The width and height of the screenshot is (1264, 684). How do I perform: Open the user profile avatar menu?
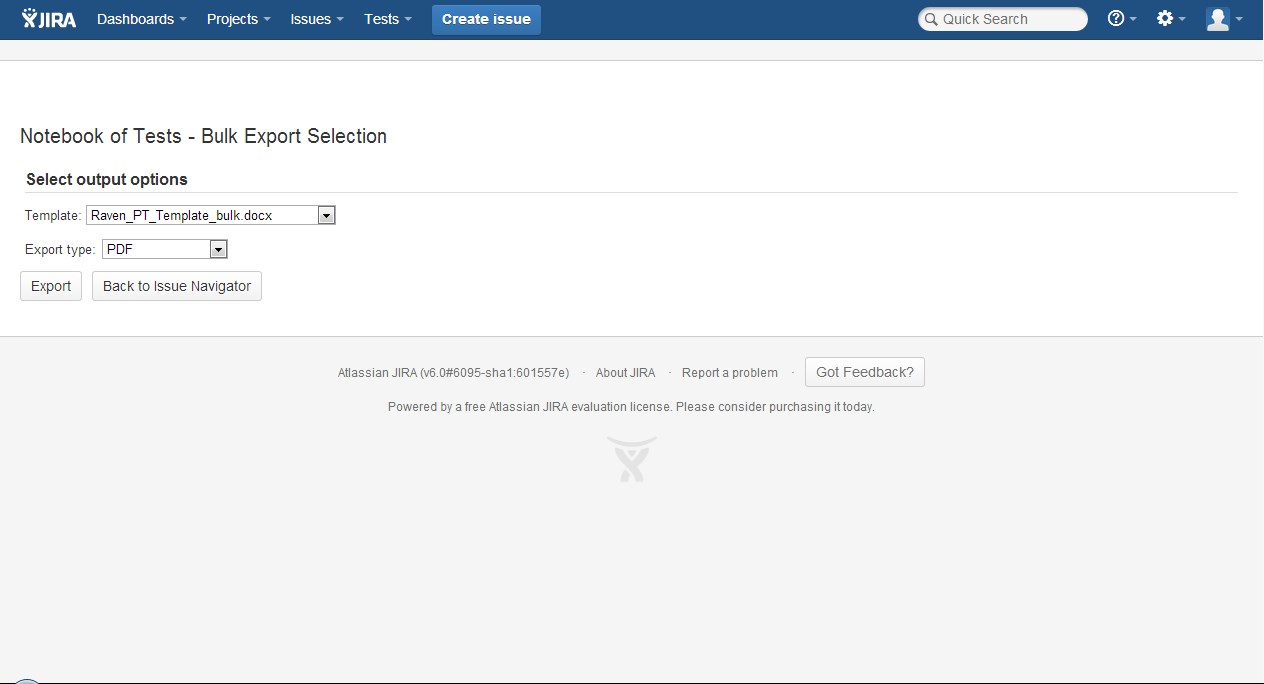1224,19
